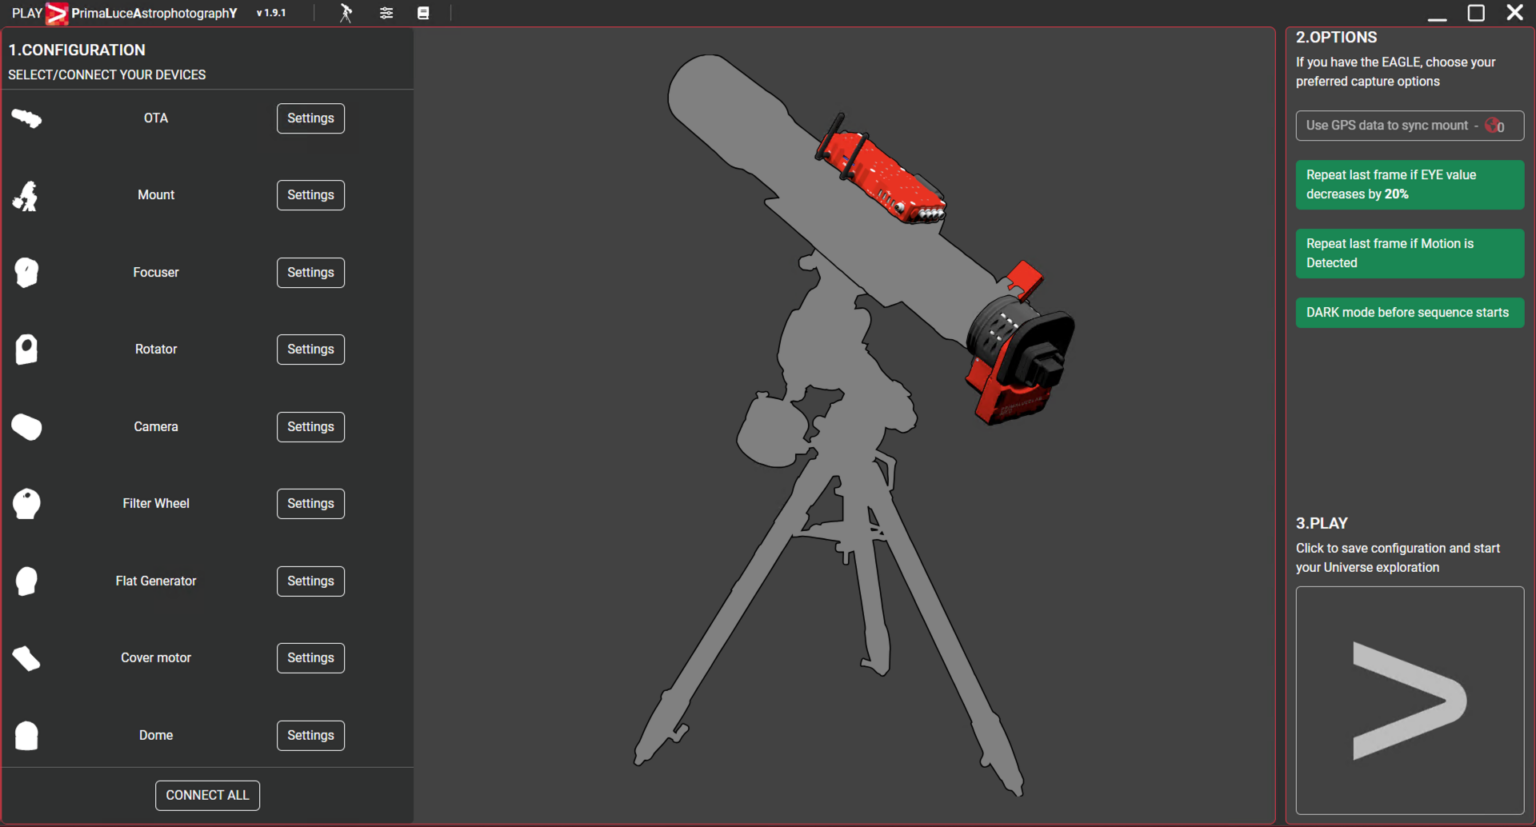The height and width of the screenshot is (827, 1536).
Task: Select the Filter Wheel device icon
Action: 25,503
